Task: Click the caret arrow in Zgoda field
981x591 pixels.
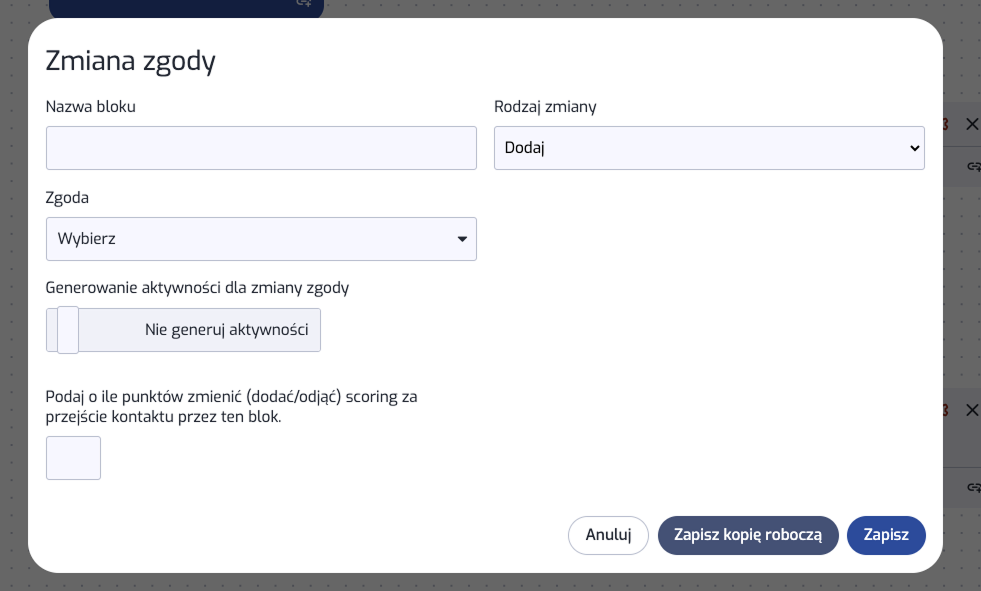Action: click(462, 239)
